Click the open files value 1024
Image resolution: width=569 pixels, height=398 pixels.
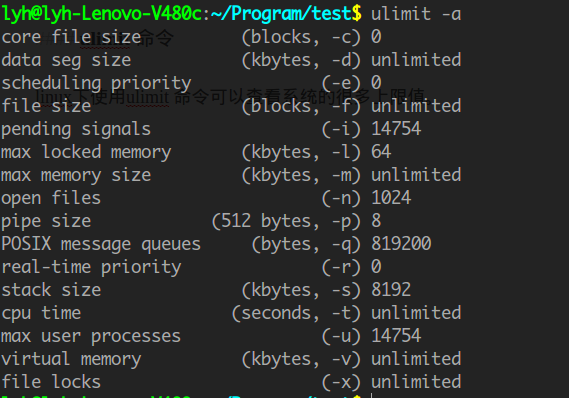pos(391,198)
